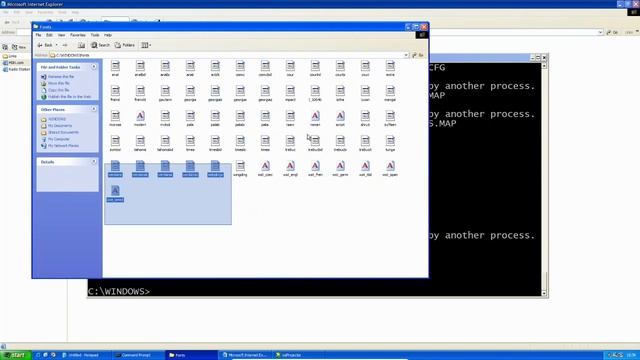
Task: Click the Windows Start button
Action: point(16,355)
